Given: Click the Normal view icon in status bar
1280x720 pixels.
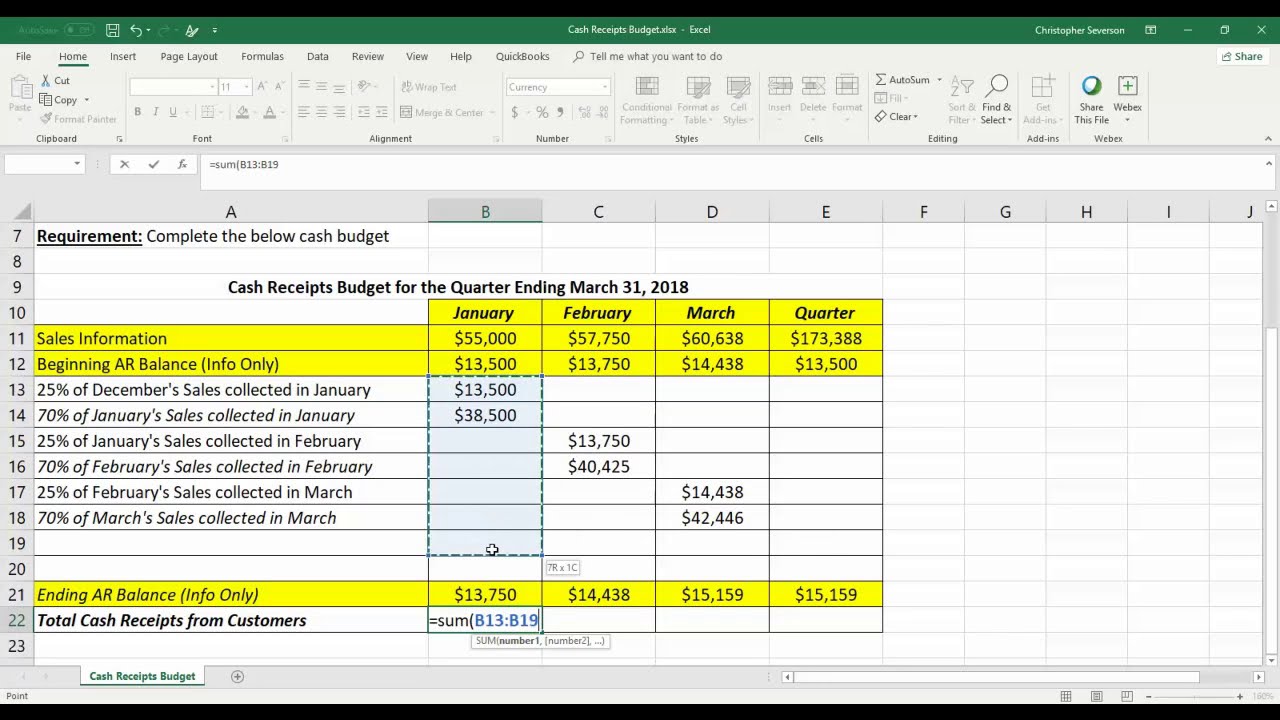Looking at the screenshot, I should pyautogui.click(x=1066, y=696).
